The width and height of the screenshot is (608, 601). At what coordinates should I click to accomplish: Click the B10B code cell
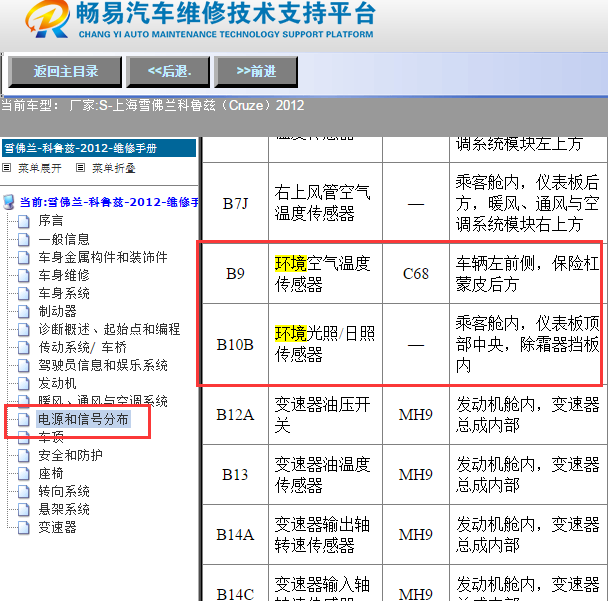235,345
